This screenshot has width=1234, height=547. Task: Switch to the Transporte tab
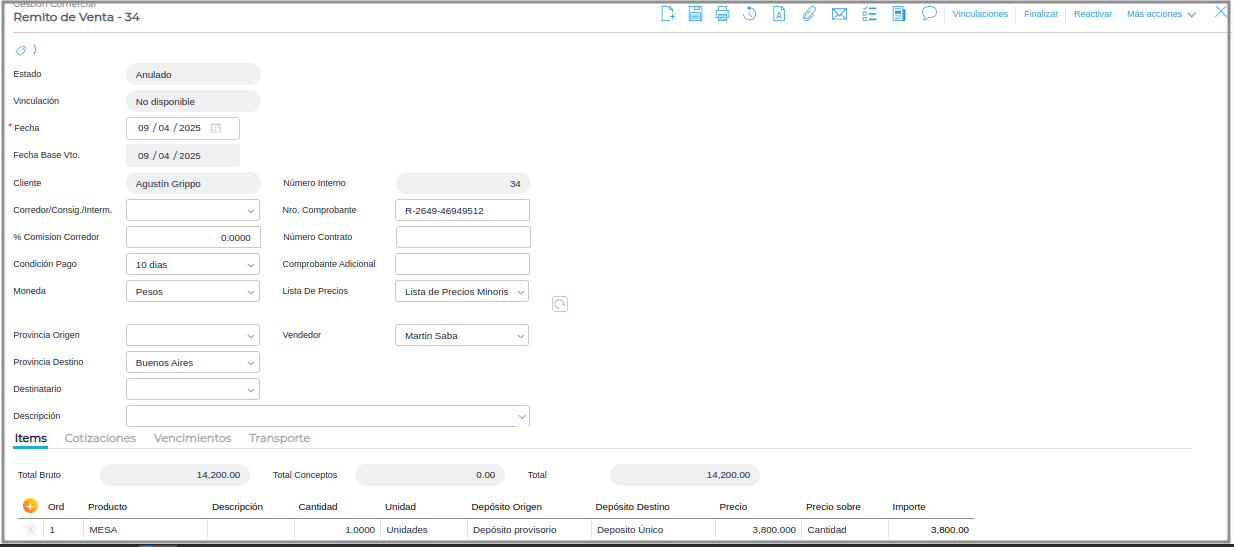279,438
